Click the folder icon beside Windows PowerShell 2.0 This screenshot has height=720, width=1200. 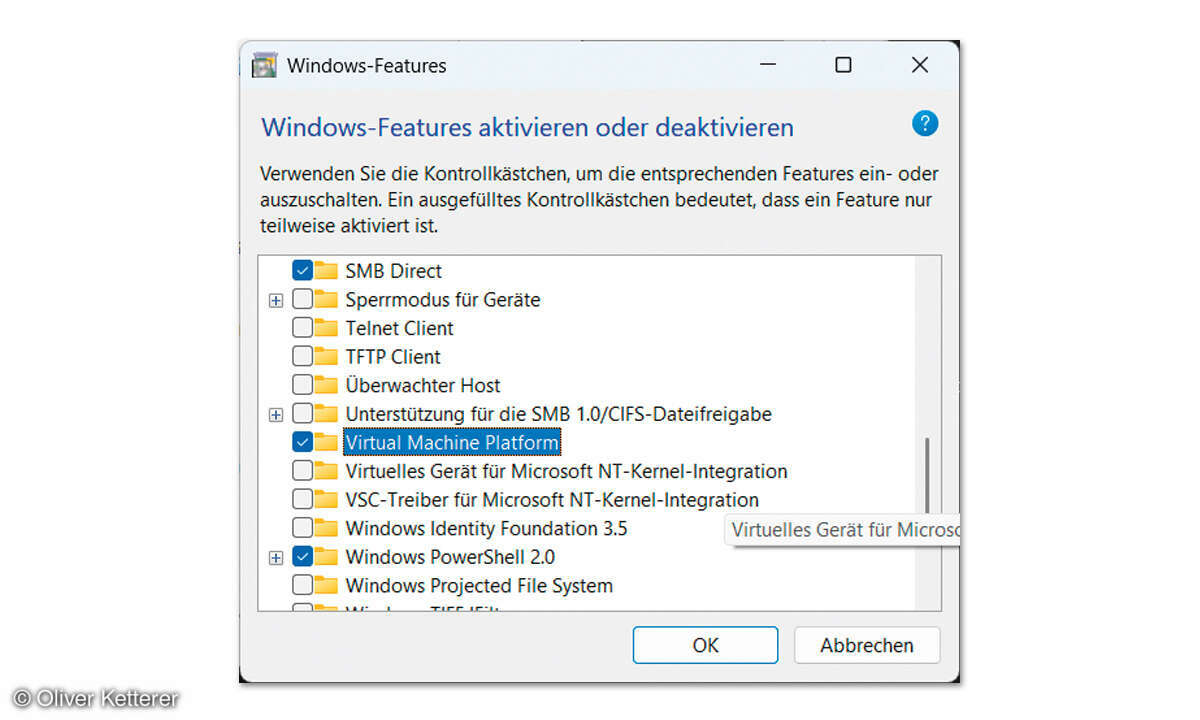coord(326,557)
